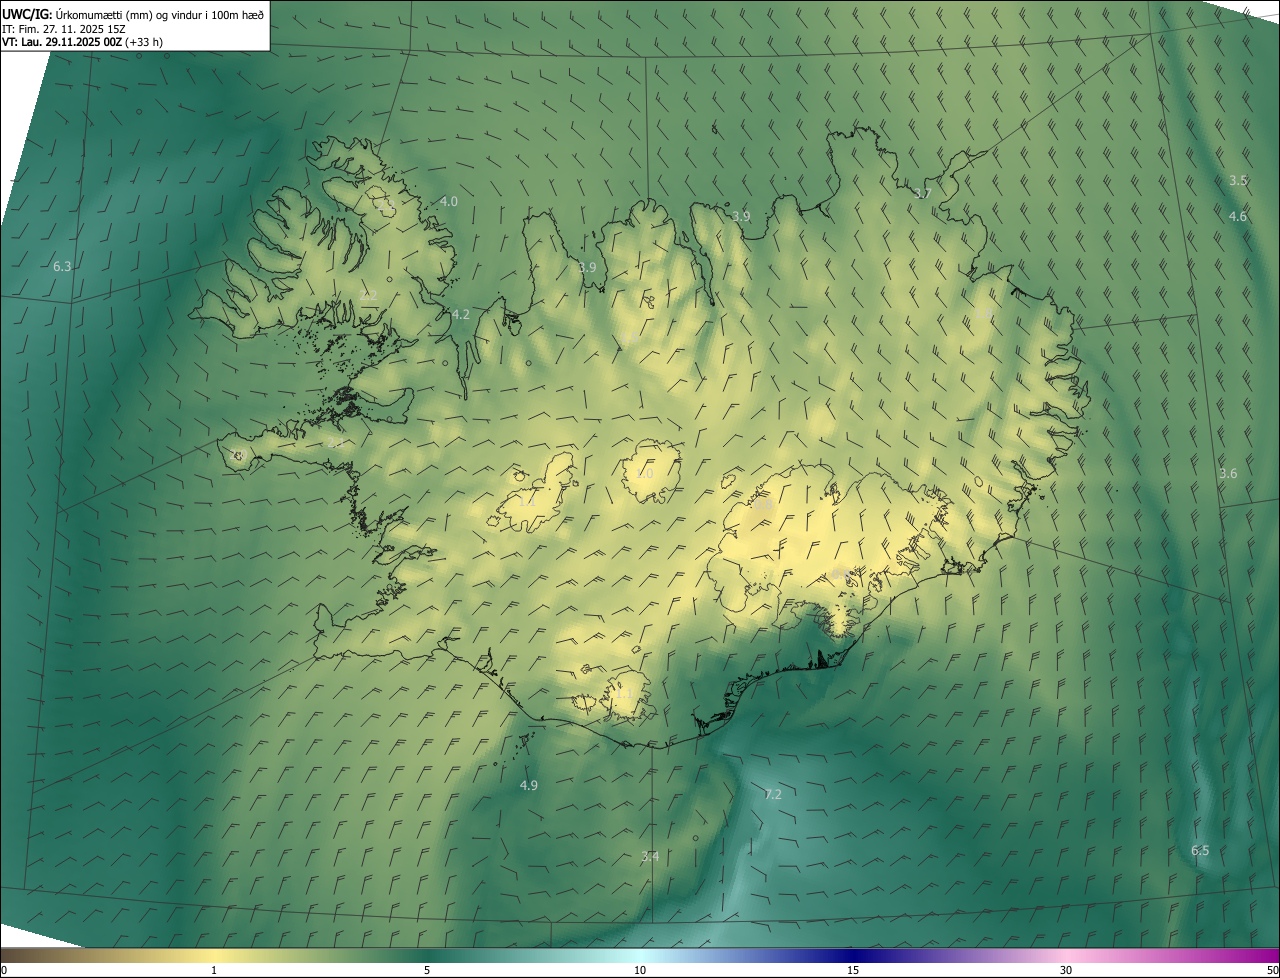Click the colour scale tick label 15
The height and width of the screenshot is (978, 1280).
(853, 970)
